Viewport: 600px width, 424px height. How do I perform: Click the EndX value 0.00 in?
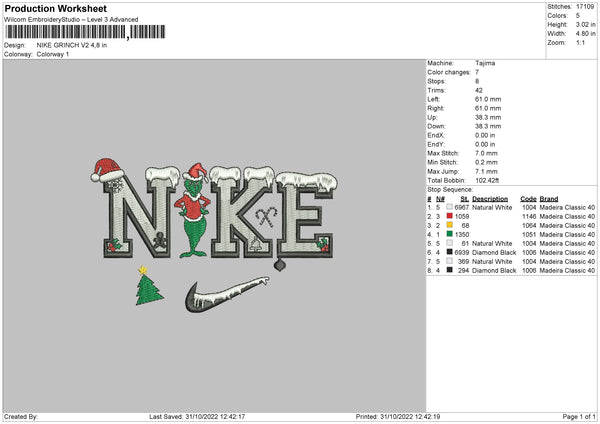click(485, 135)
